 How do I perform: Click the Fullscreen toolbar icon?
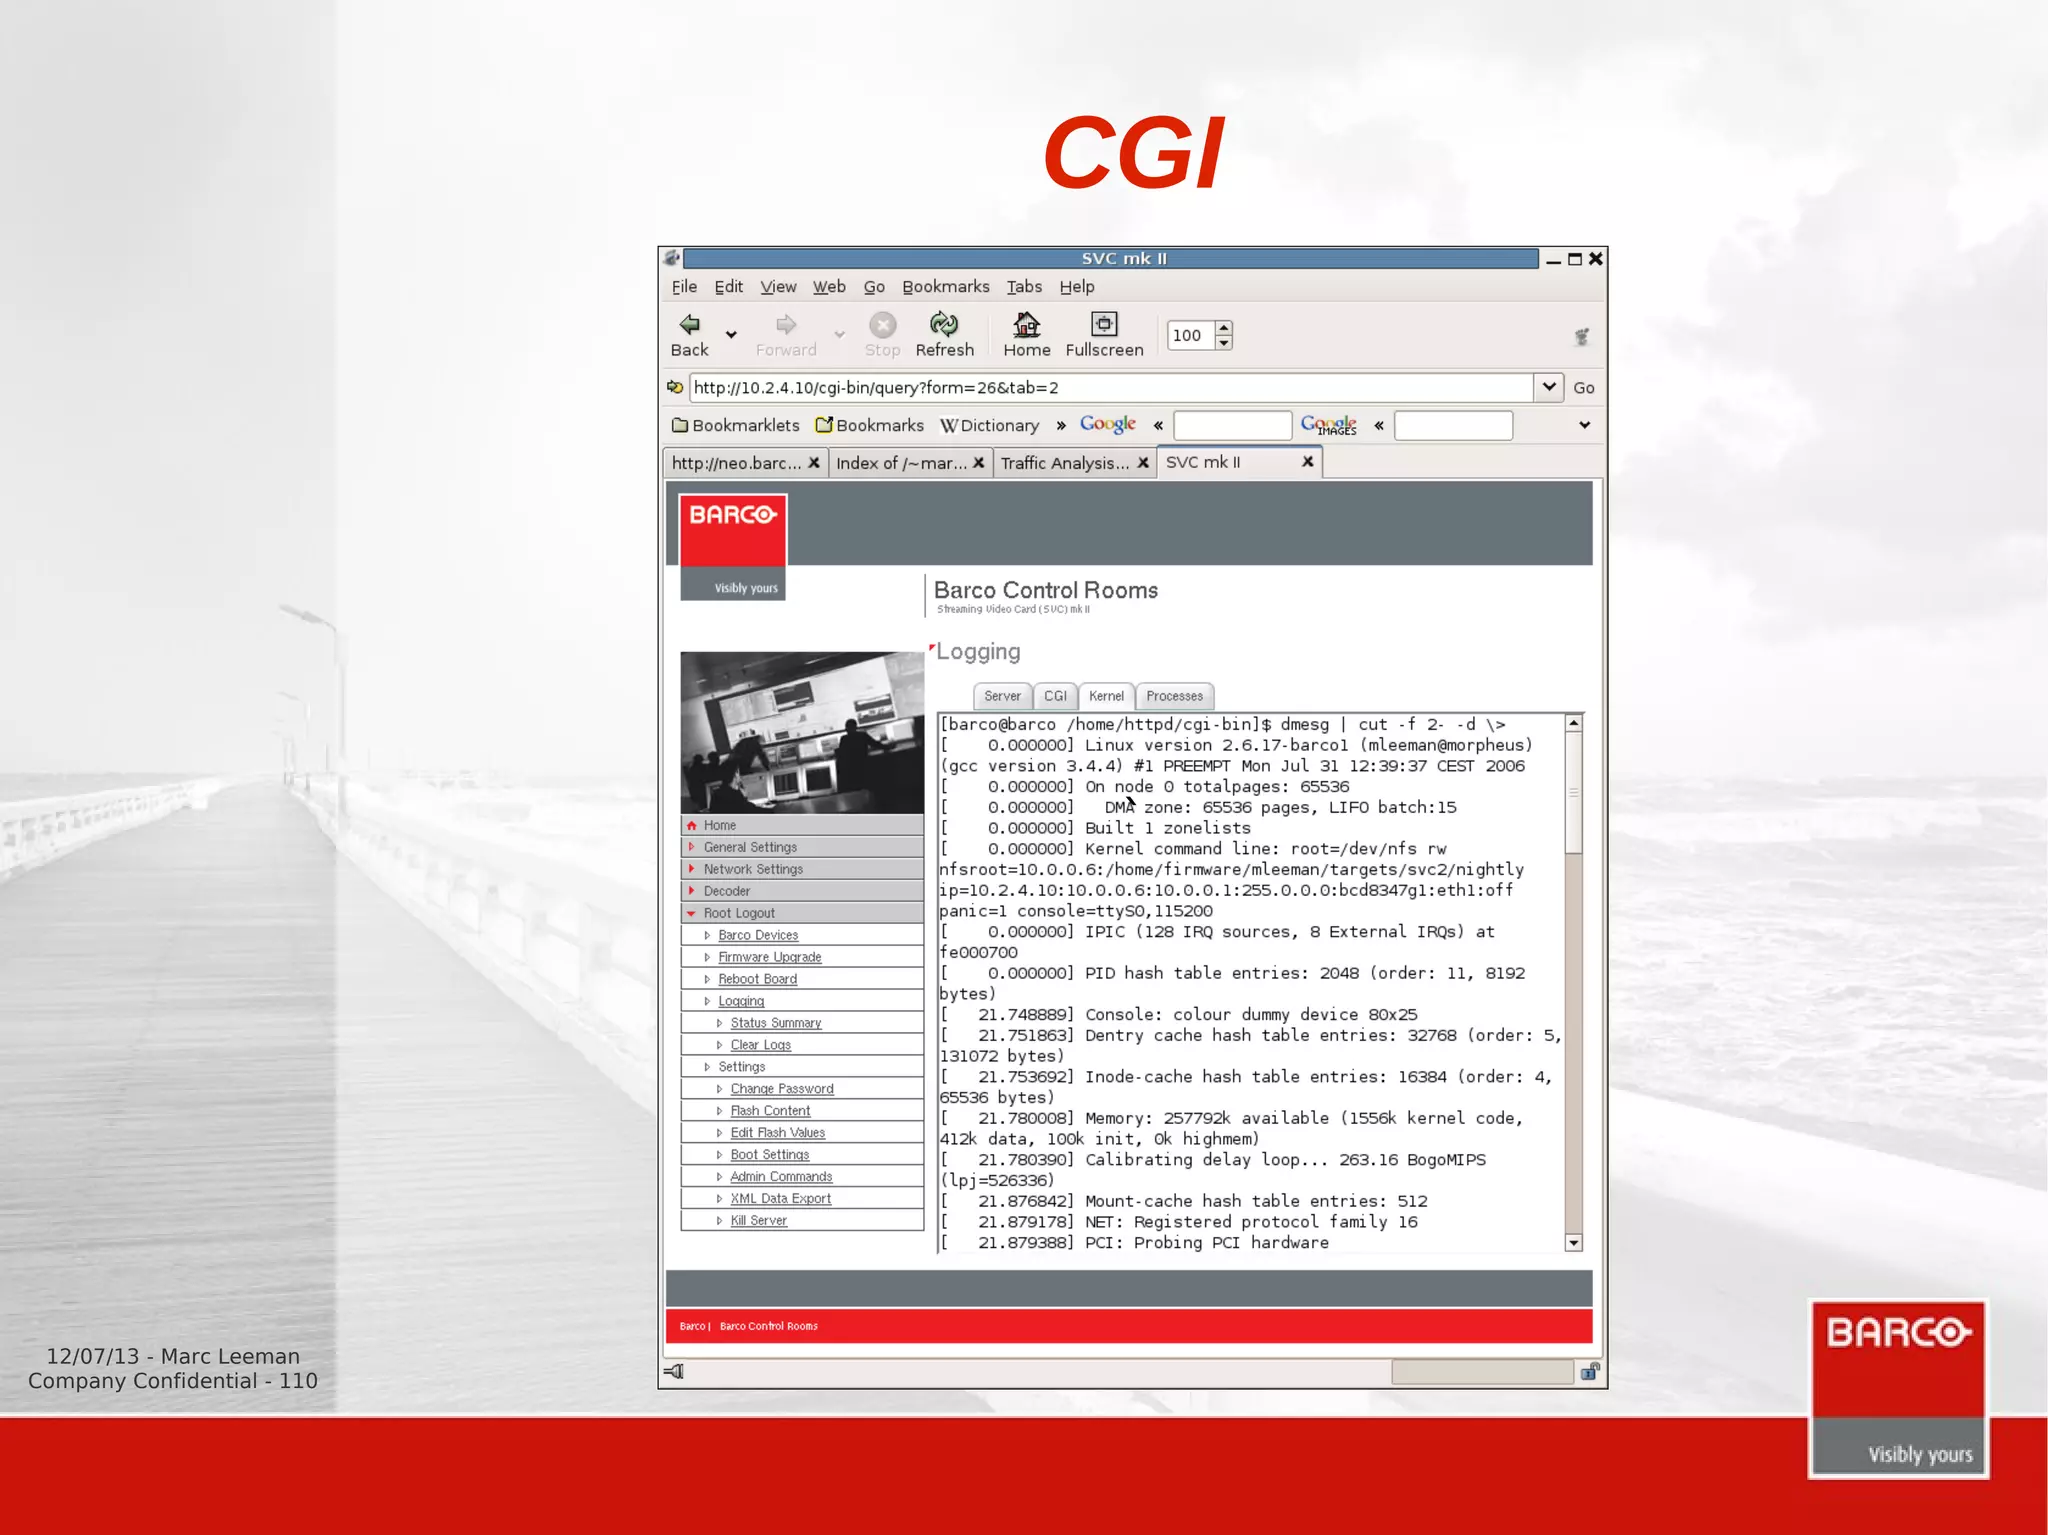1104,324
